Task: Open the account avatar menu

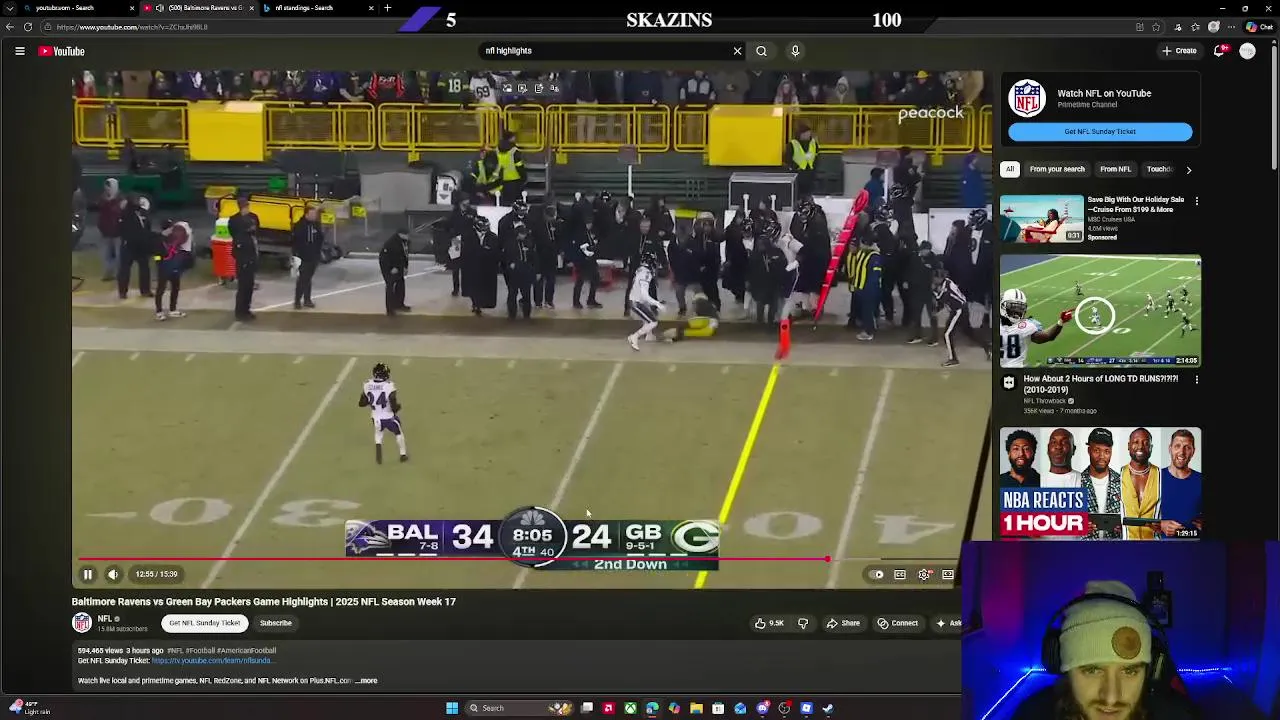Action: 1247,51
